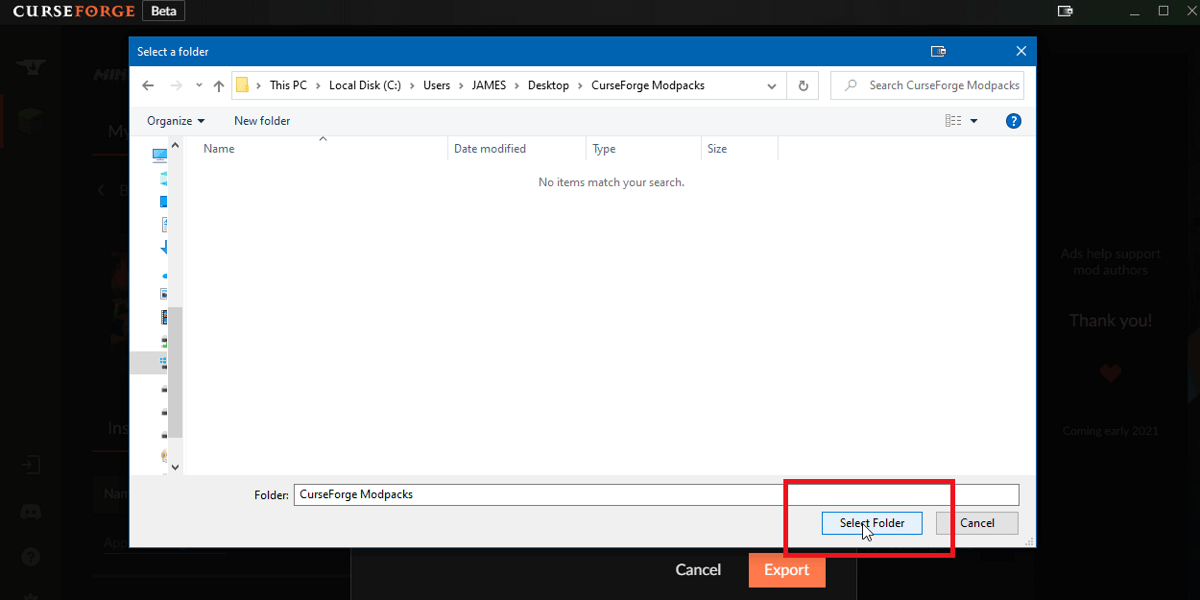Navigate to Users breadcrumb

(x=437, y=86)
